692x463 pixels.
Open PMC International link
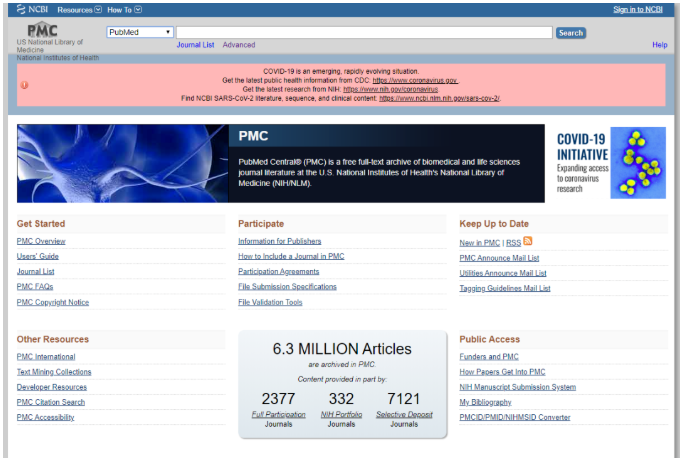click(46, 357)
